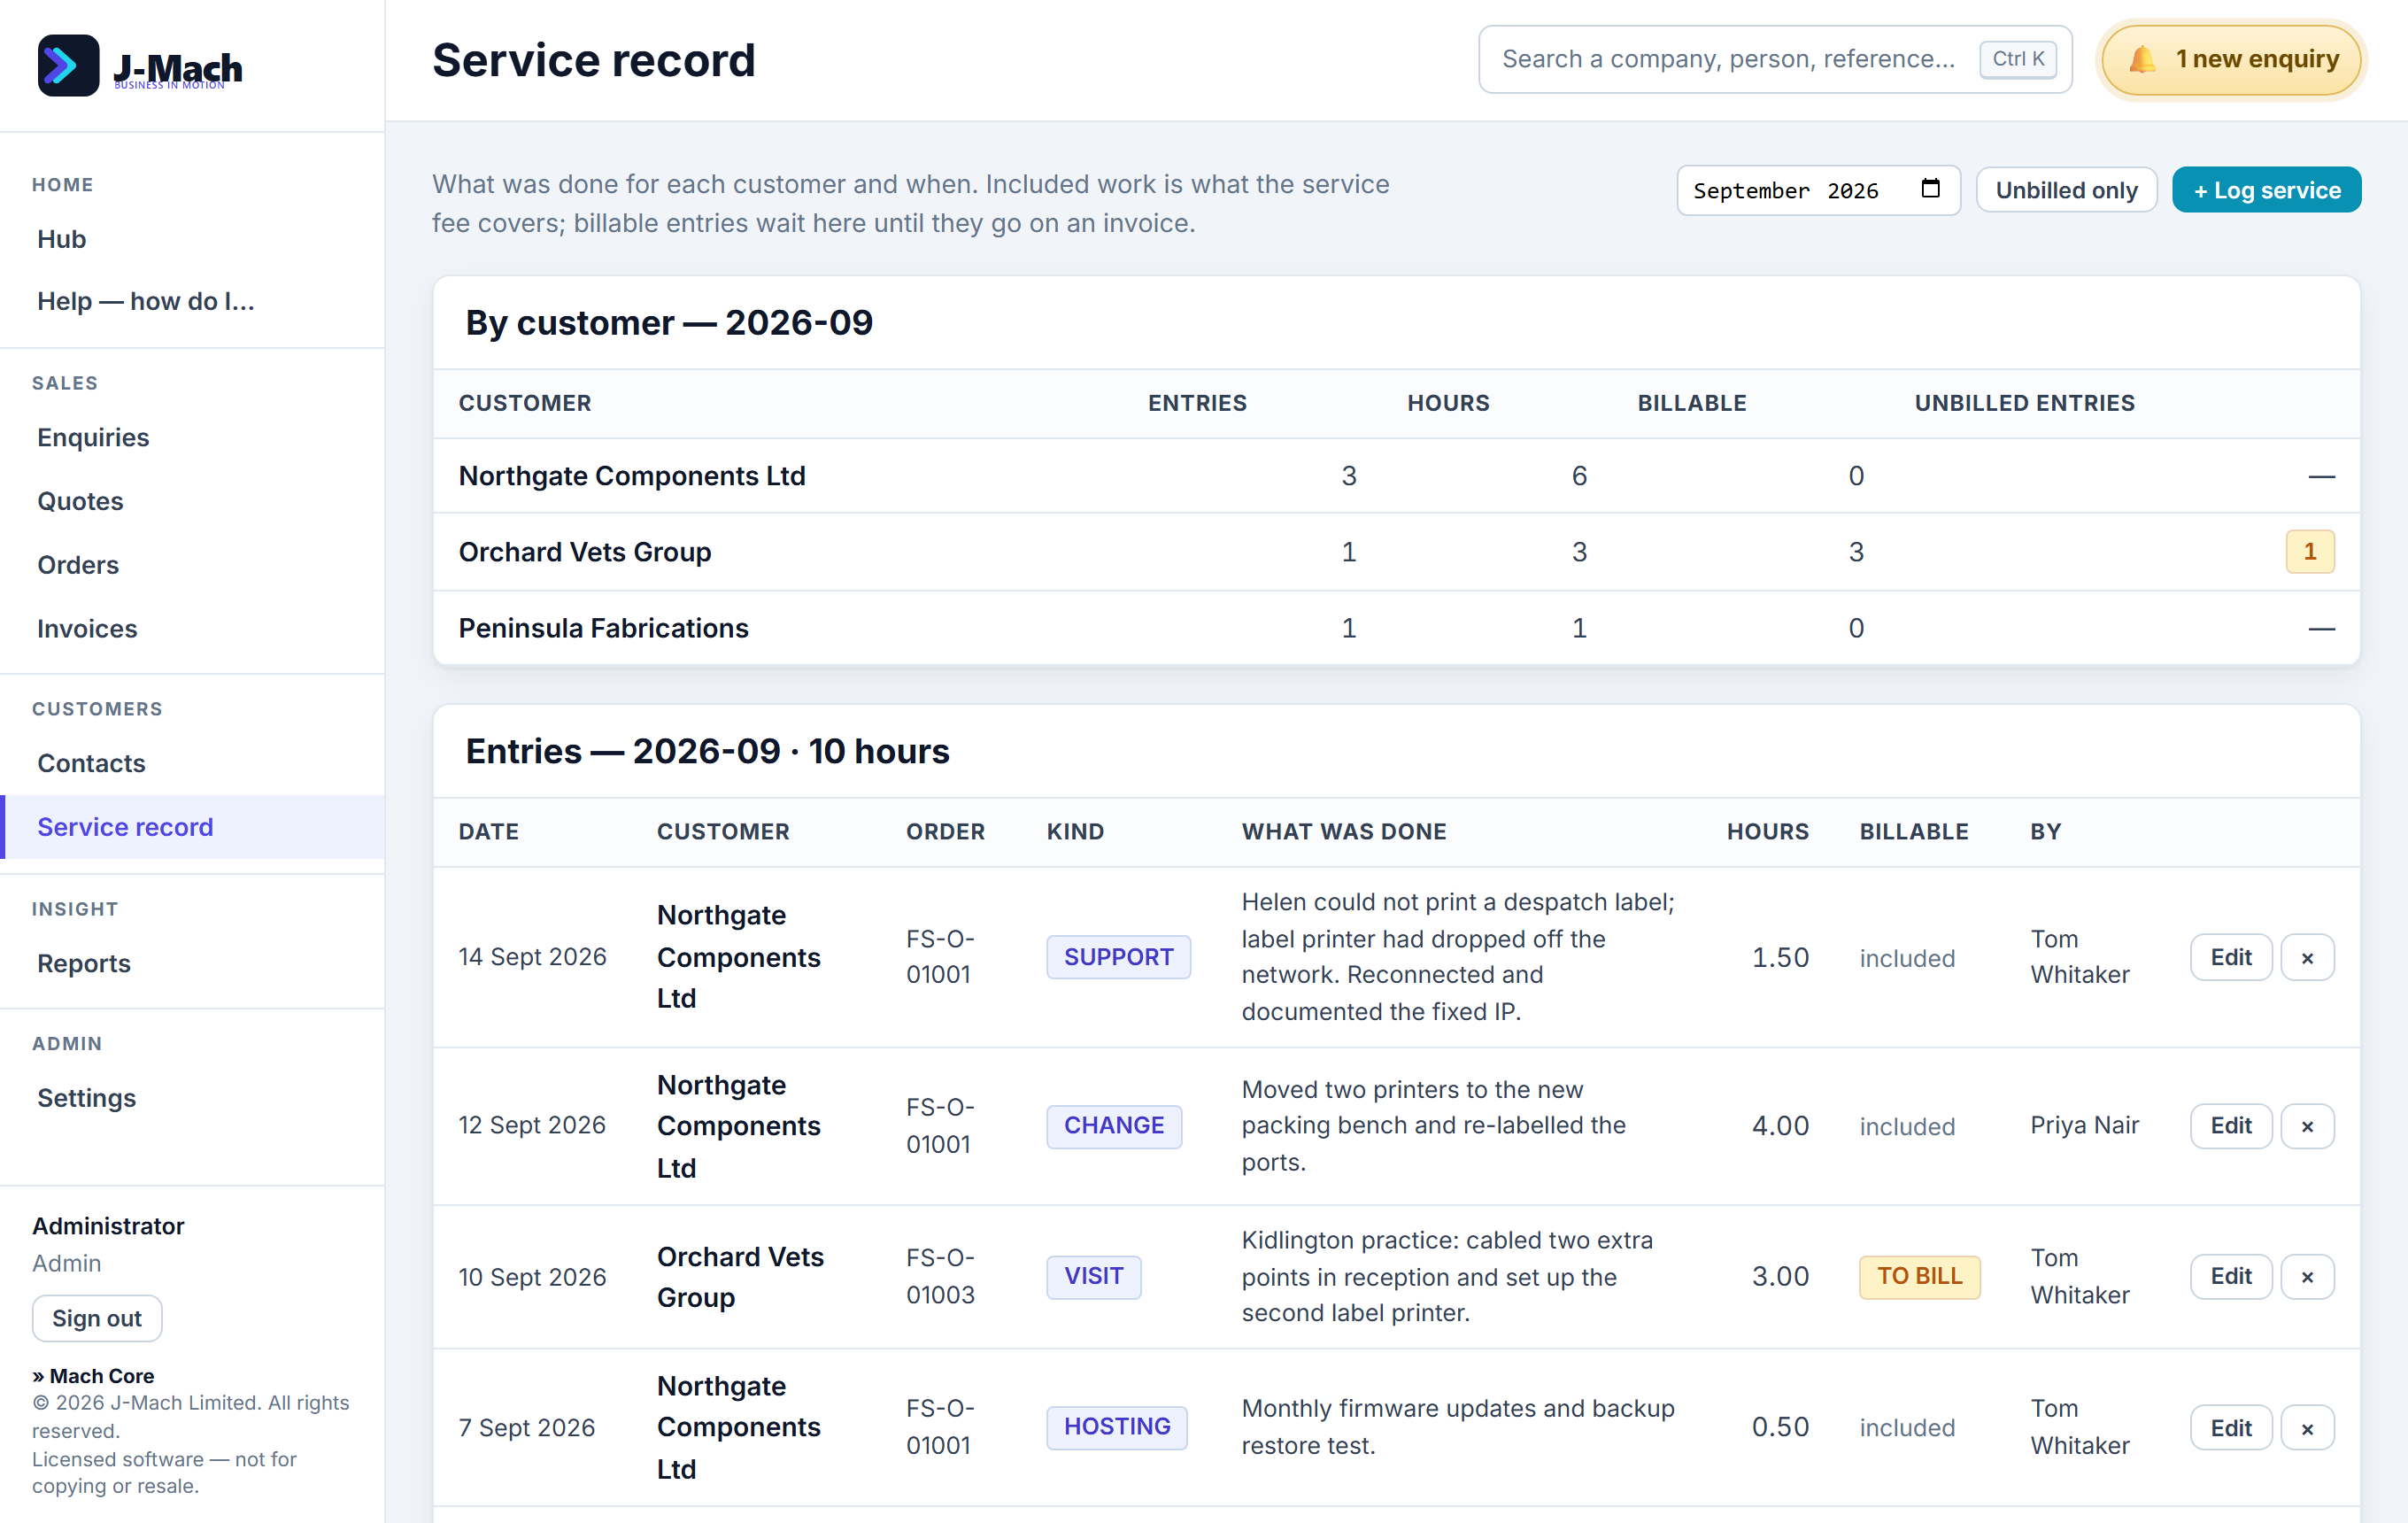Image resolution: width=2408 pixels, height=1523 pixels.
Task: Click hours value 3.00
Action: 1780,1277
